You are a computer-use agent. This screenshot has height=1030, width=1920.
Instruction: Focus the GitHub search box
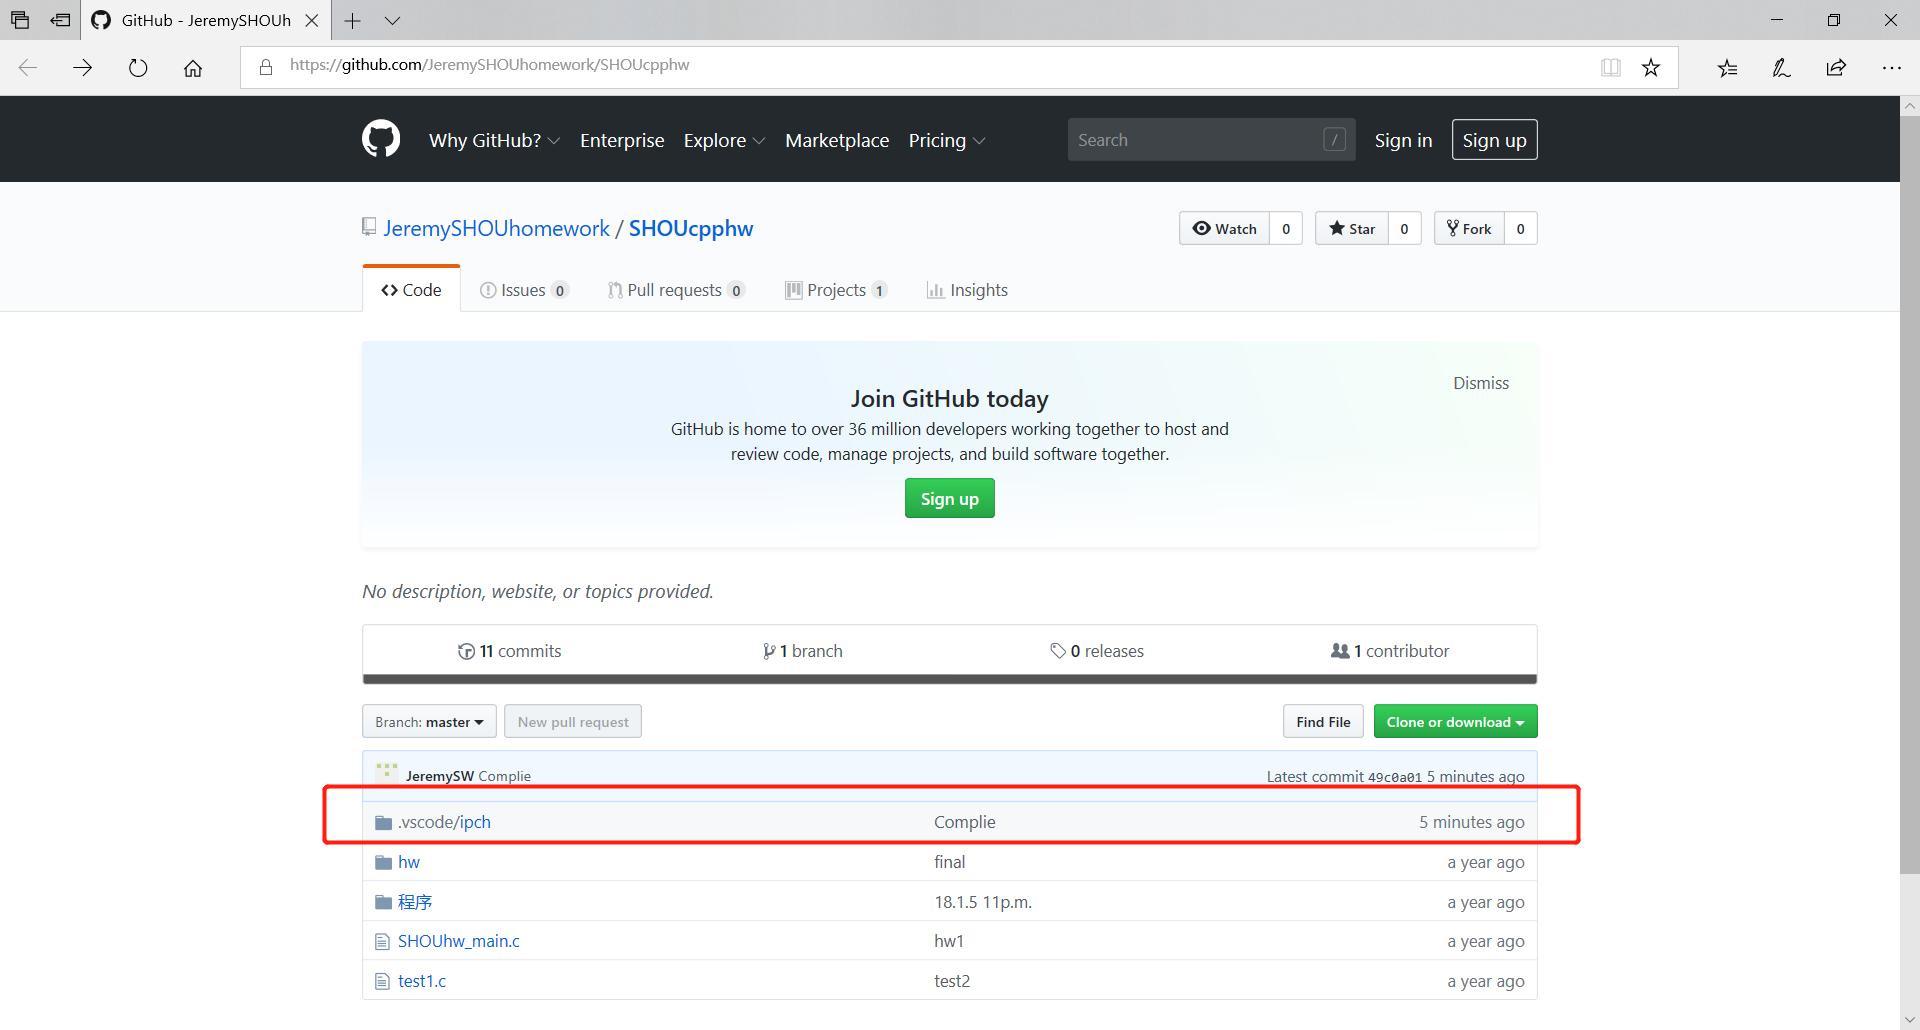pyautogui.click(x=1211, y=140)
